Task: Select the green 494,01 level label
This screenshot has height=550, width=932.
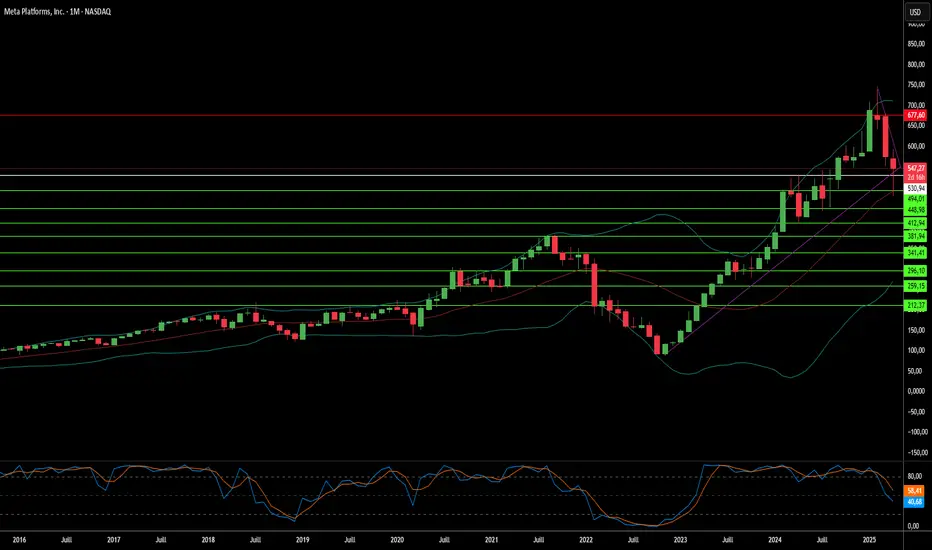Action: [x=915, y=199]
